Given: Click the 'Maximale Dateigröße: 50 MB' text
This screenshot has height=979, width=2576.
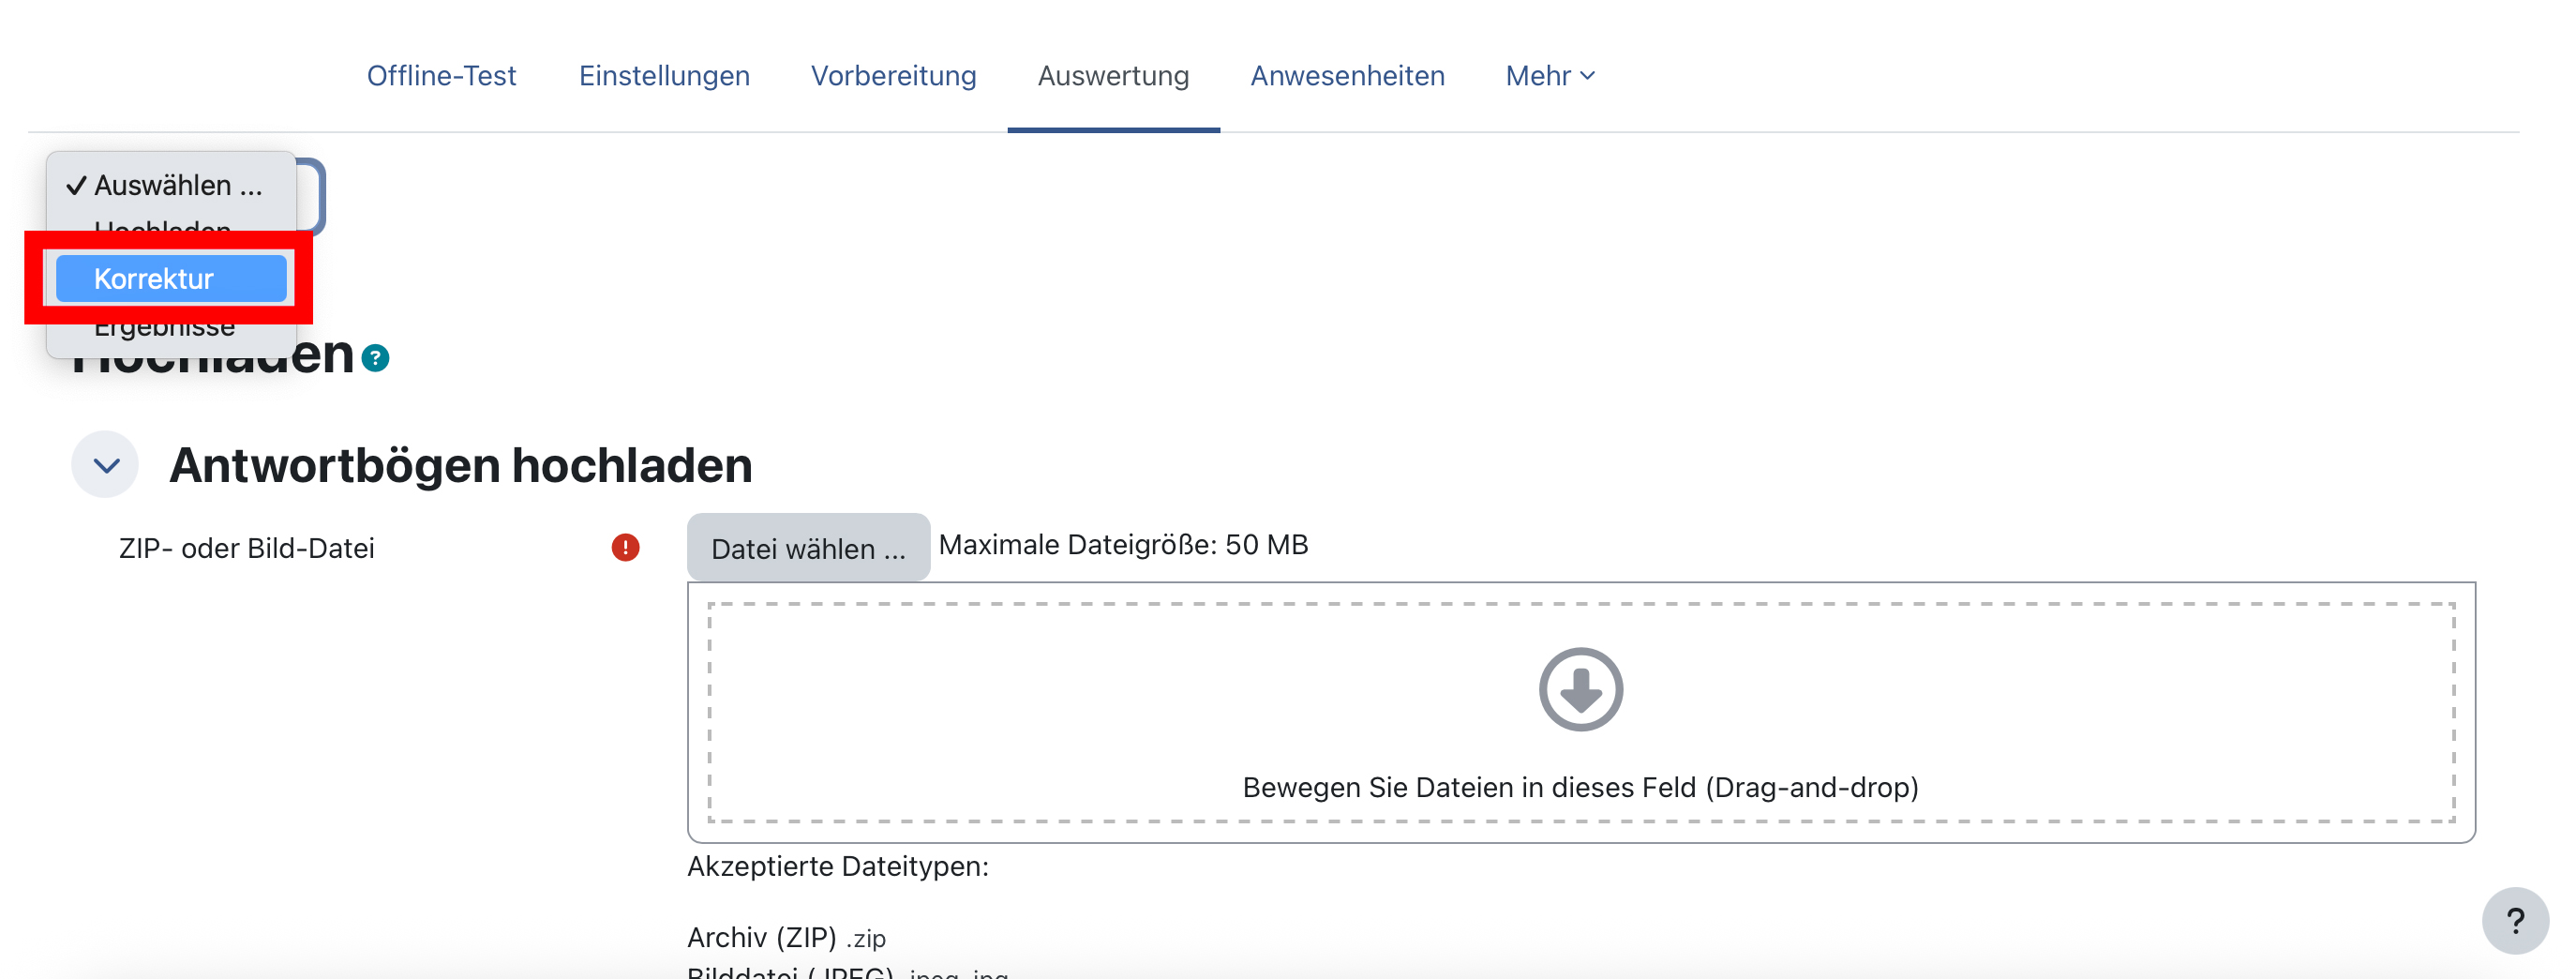Looking at the screenshot, I should pos(1123,545).
